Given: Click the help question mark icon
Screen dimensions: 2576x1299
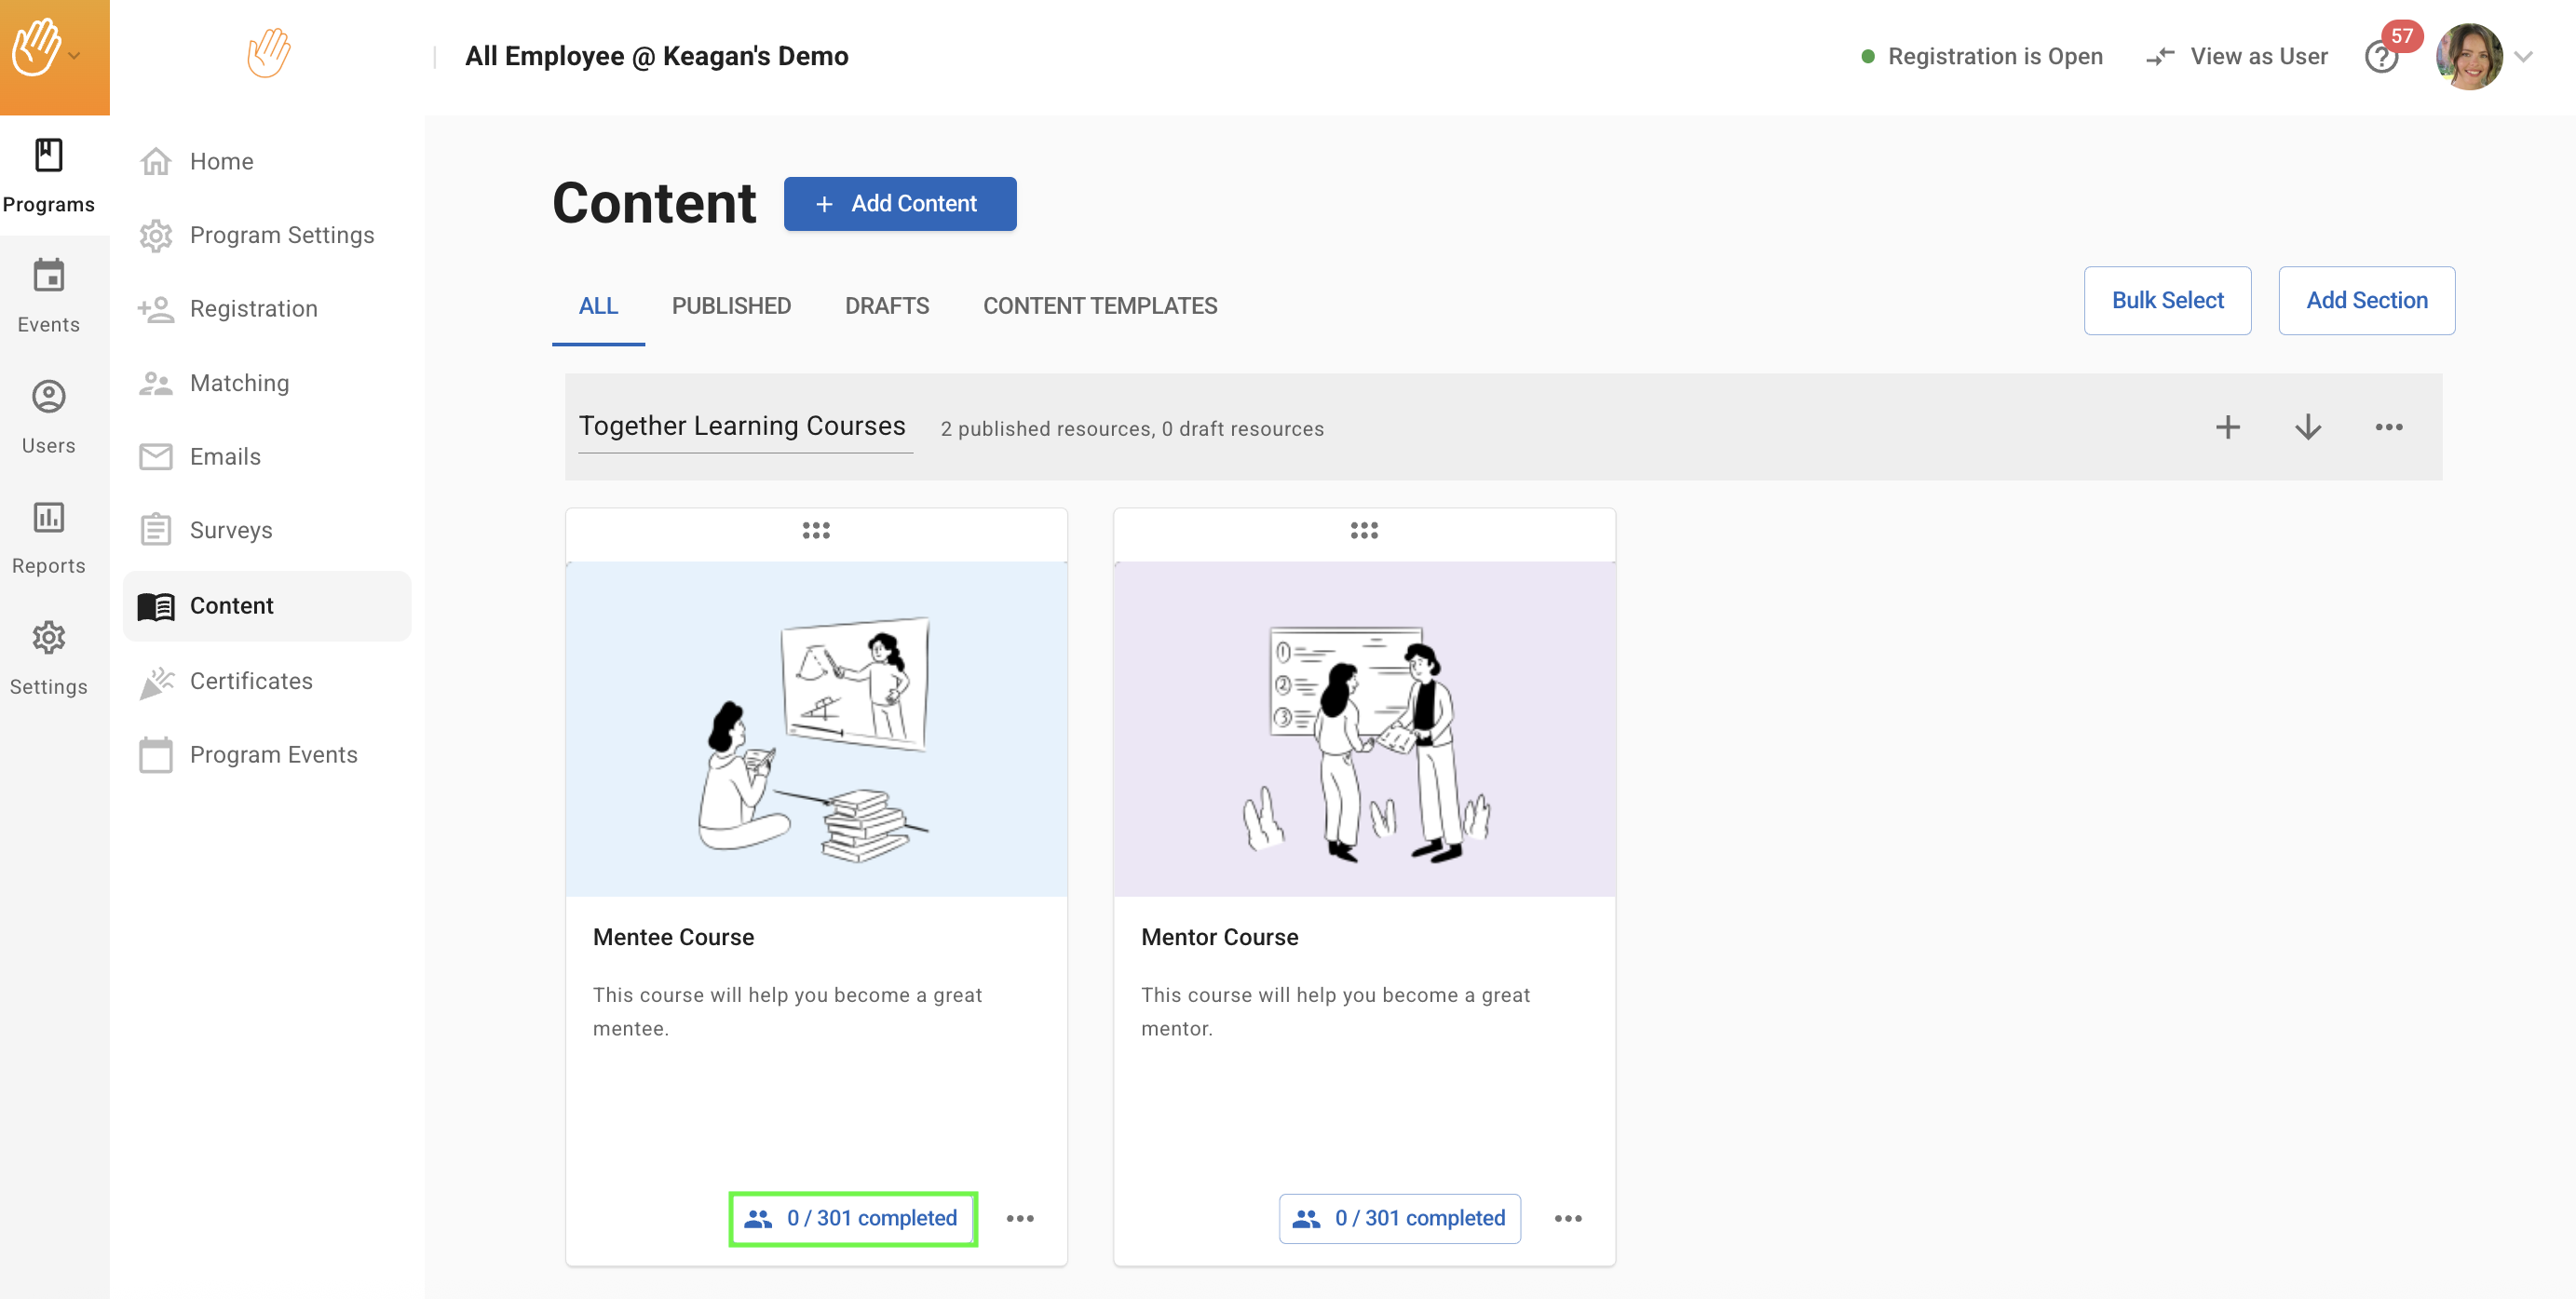Looking at the screenshot, I should [x=2381, y=57].
